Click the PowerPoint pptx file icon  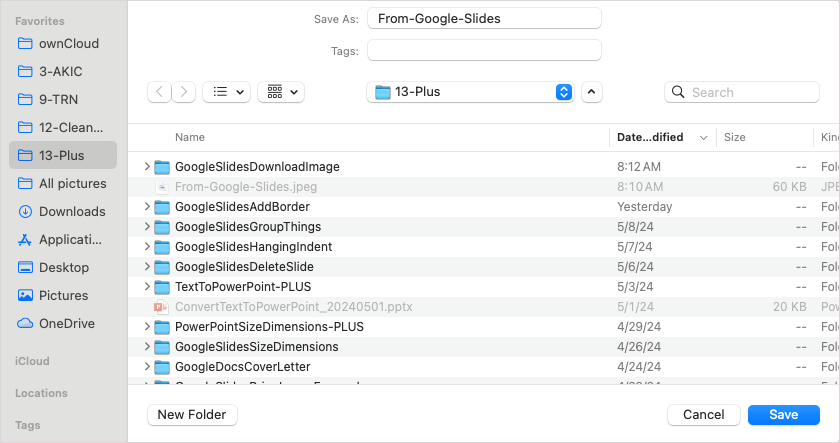[161, 307]
